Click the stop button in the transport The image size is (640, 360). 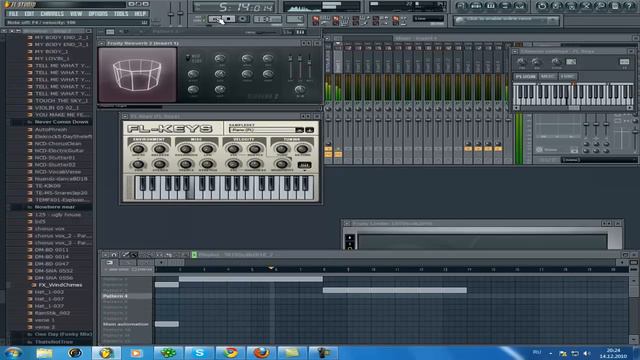click(x=229, y=19)
